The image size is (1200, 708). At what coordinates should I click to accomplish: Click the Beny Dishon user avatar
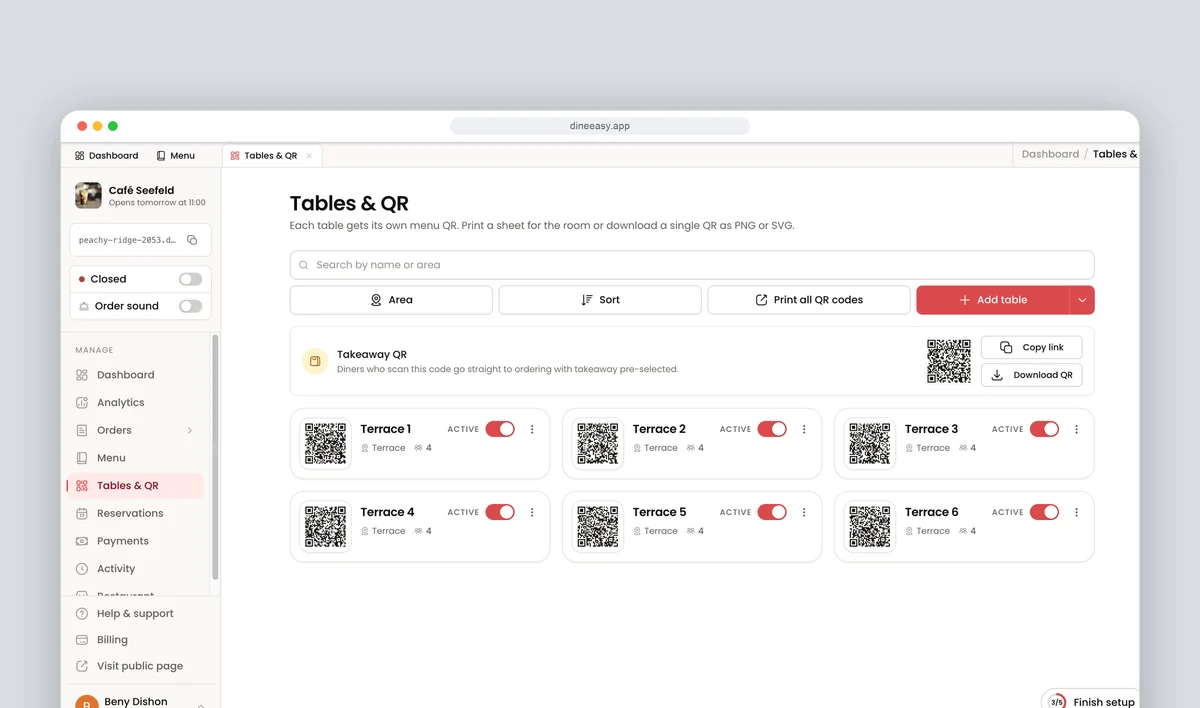pyautogui.click(x=87, y=702)
